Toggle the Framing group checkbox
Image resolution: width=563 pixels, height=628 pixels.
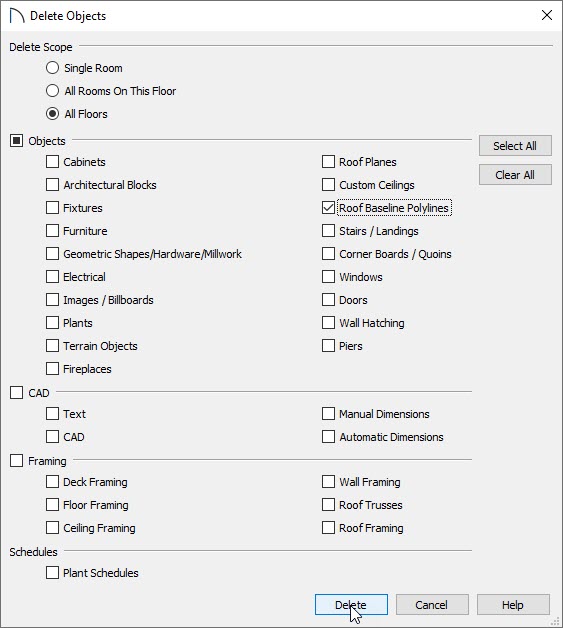pos(16,461)
